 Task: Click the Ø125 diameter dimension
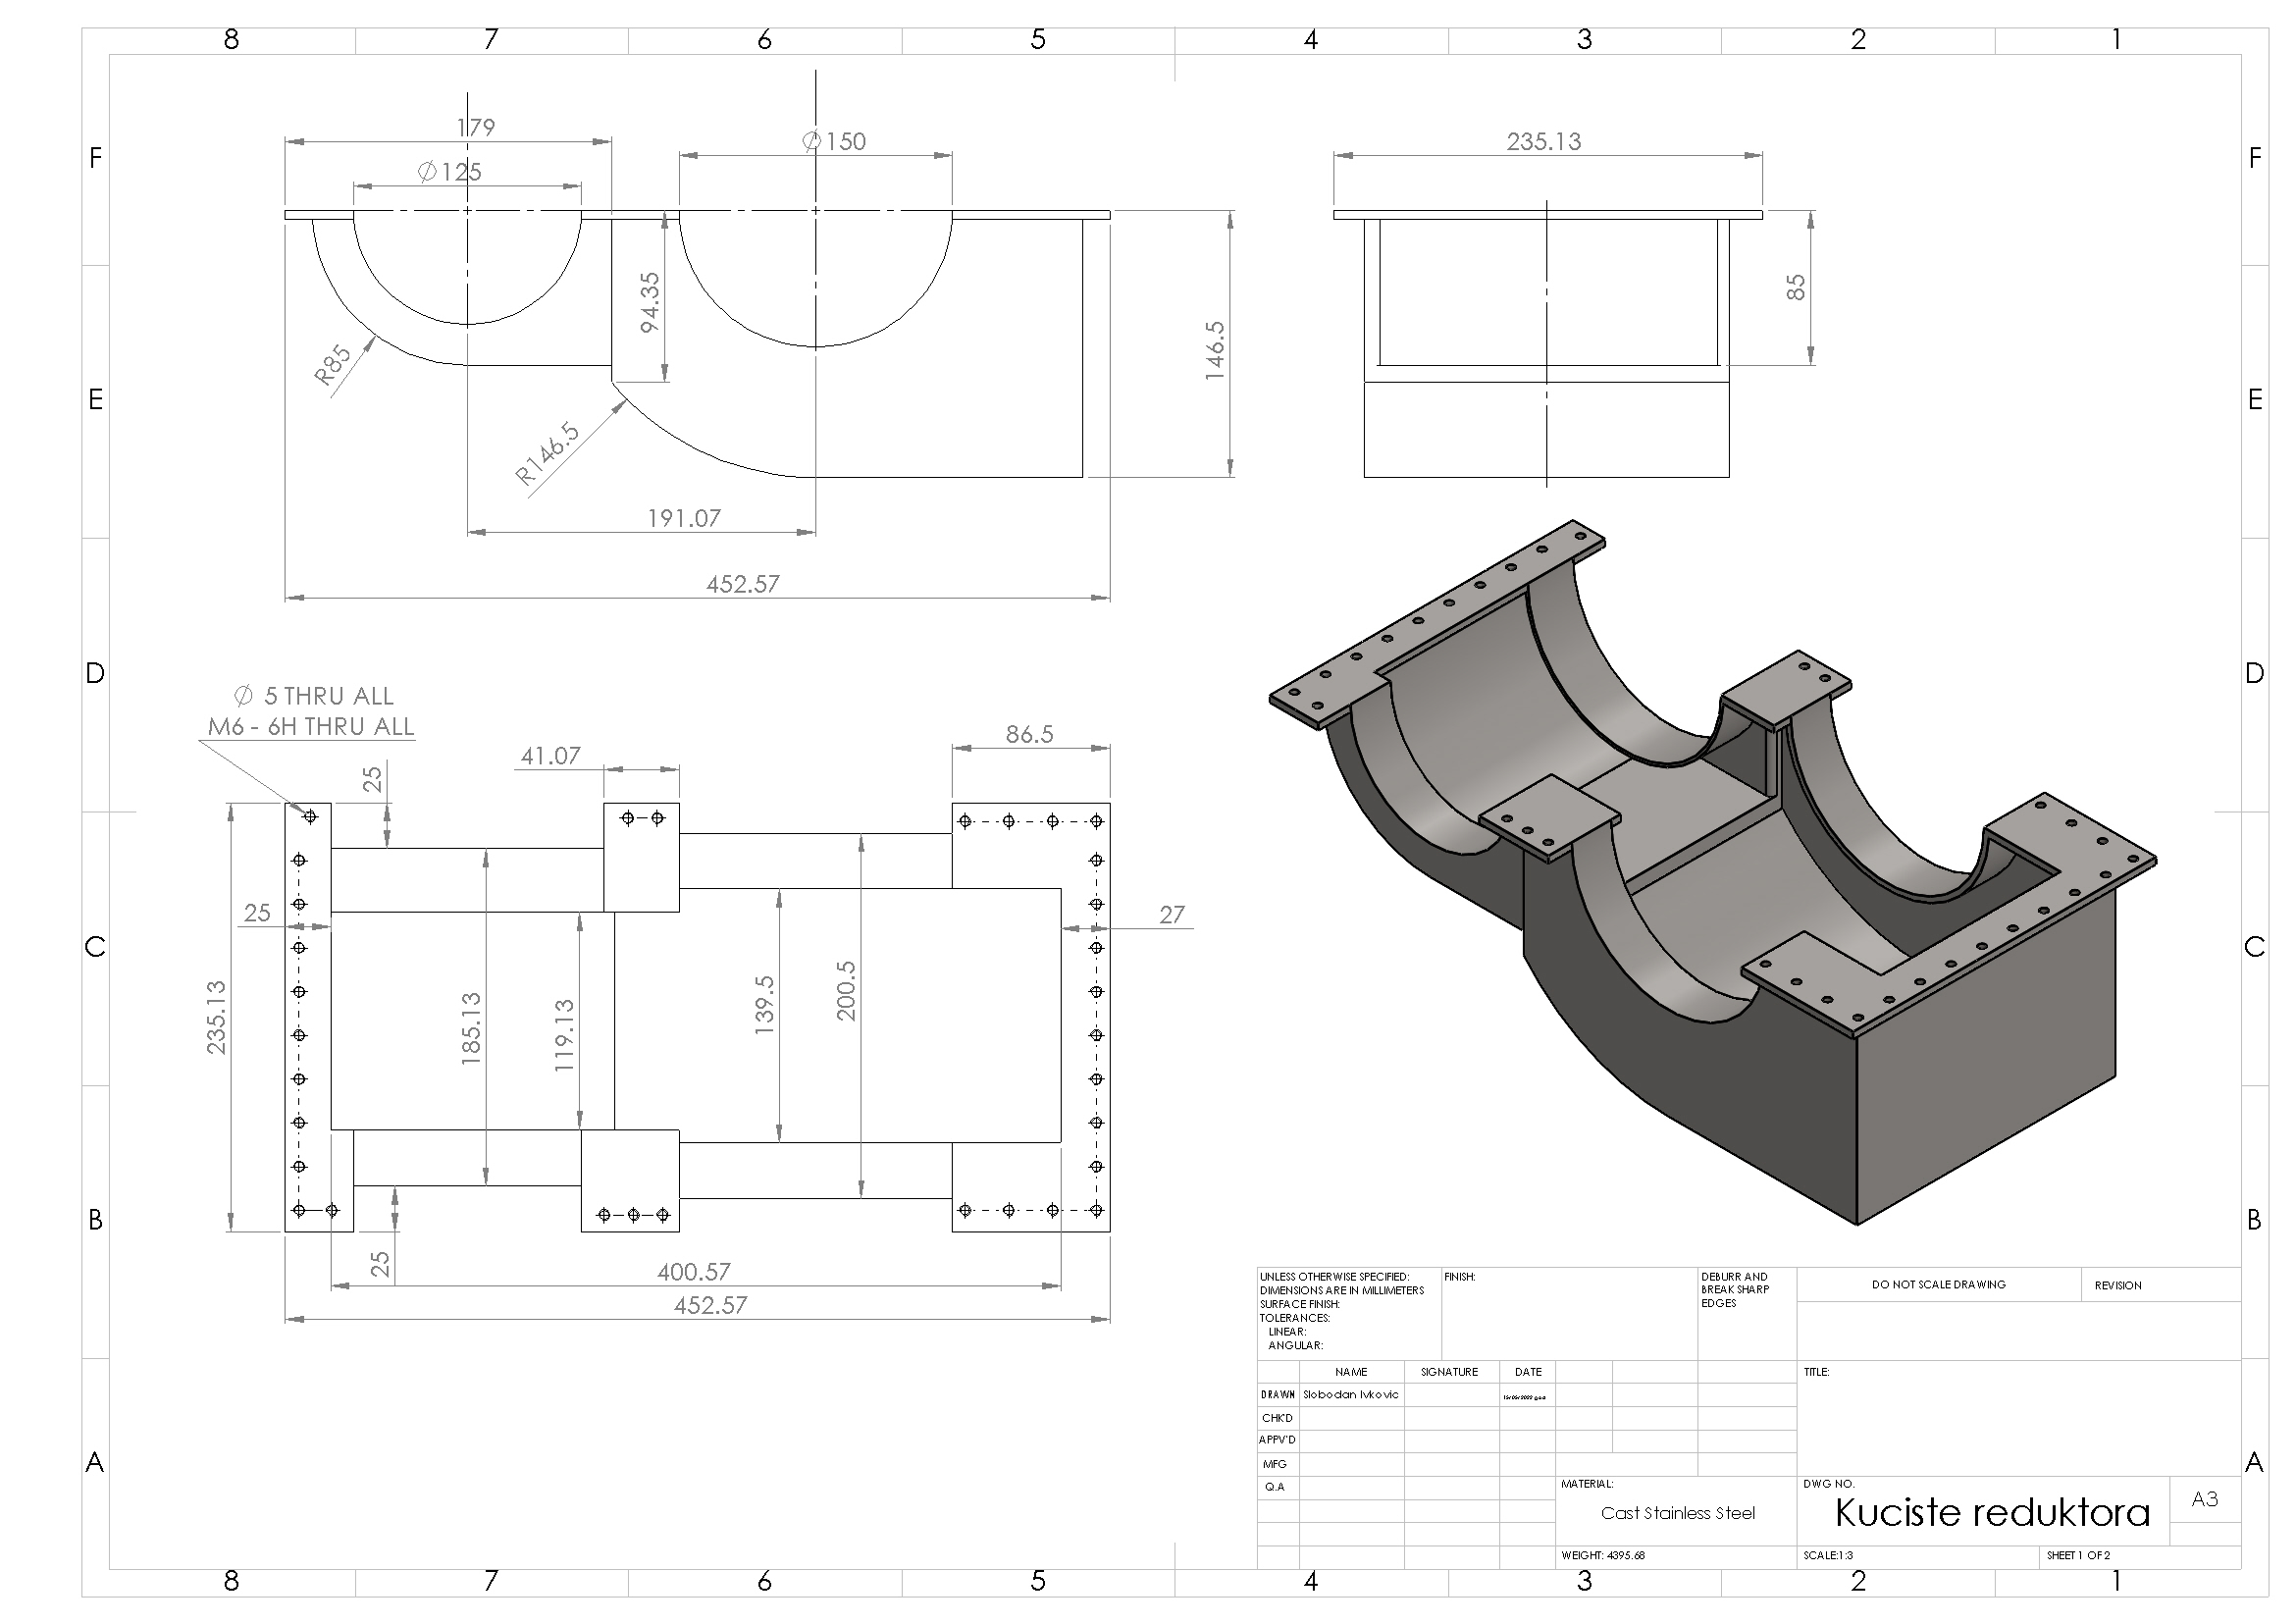[450, 172]
